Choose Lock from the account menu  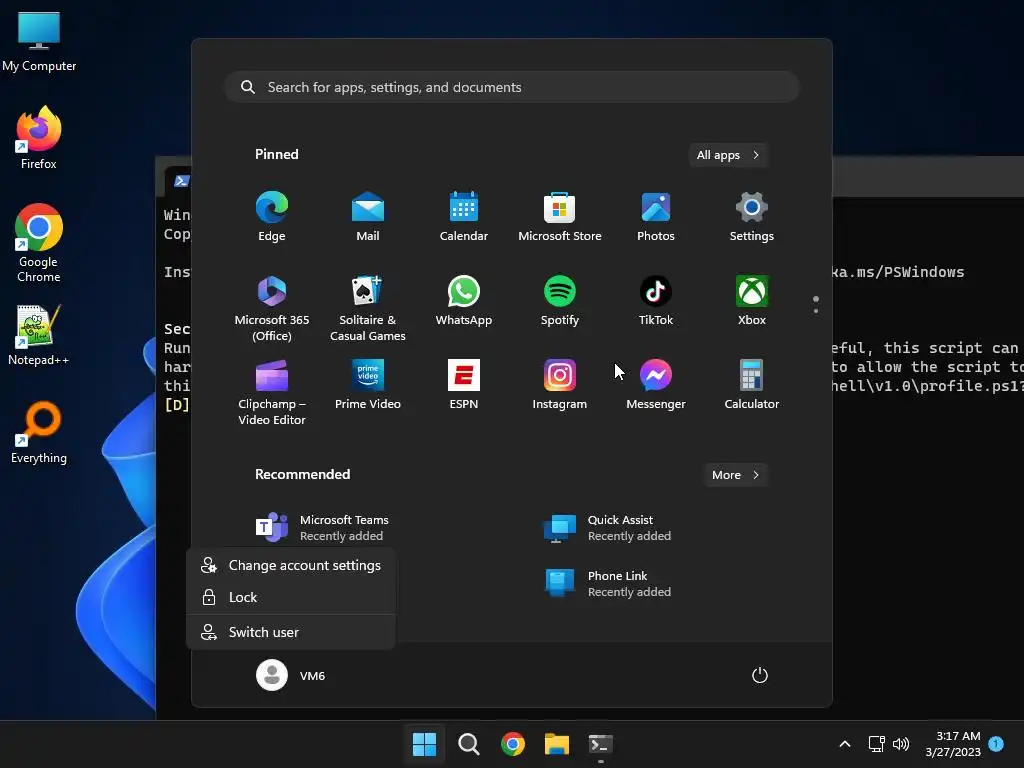[x=291, y=597]
